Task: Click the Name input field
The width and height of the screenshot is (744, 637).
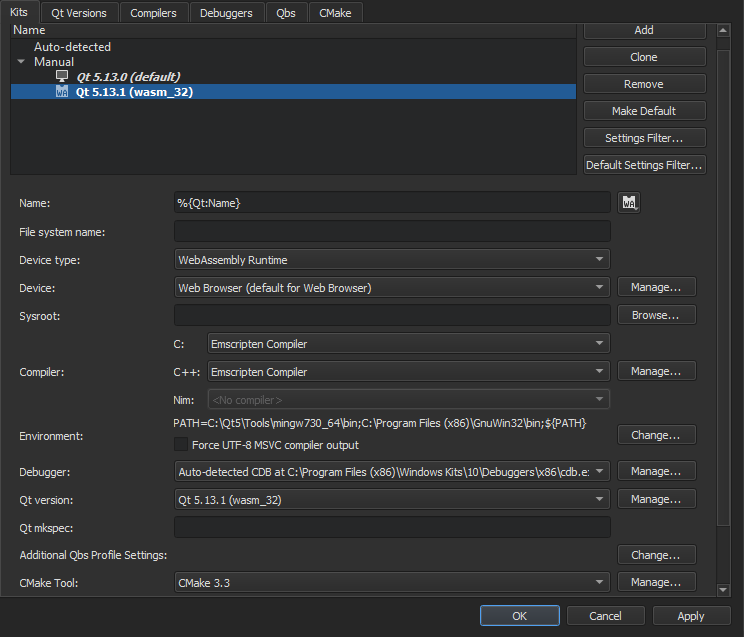Action: pyautogui.click(x=392, y=203)
